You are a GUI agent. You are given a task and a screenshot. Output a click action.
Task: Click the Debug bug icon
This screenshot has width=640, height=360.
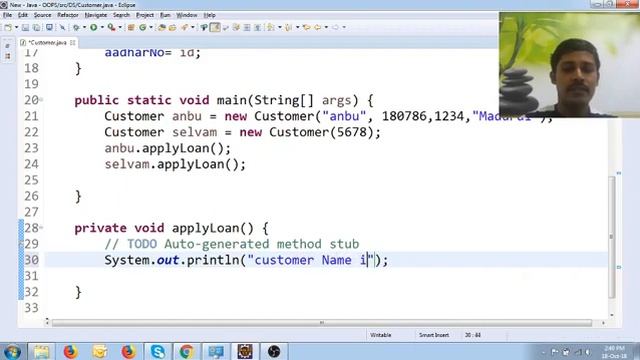(x=76, y=27)
